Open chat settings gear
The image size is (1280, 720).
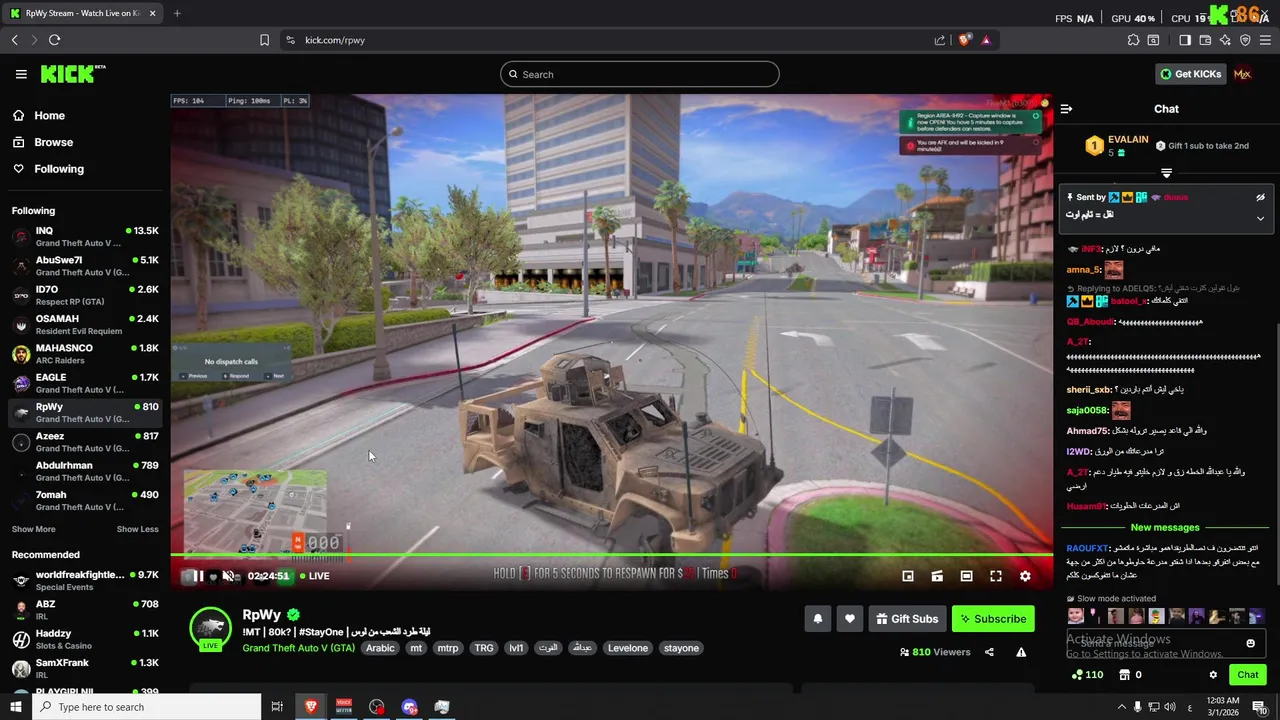(x=1213, y=675)
